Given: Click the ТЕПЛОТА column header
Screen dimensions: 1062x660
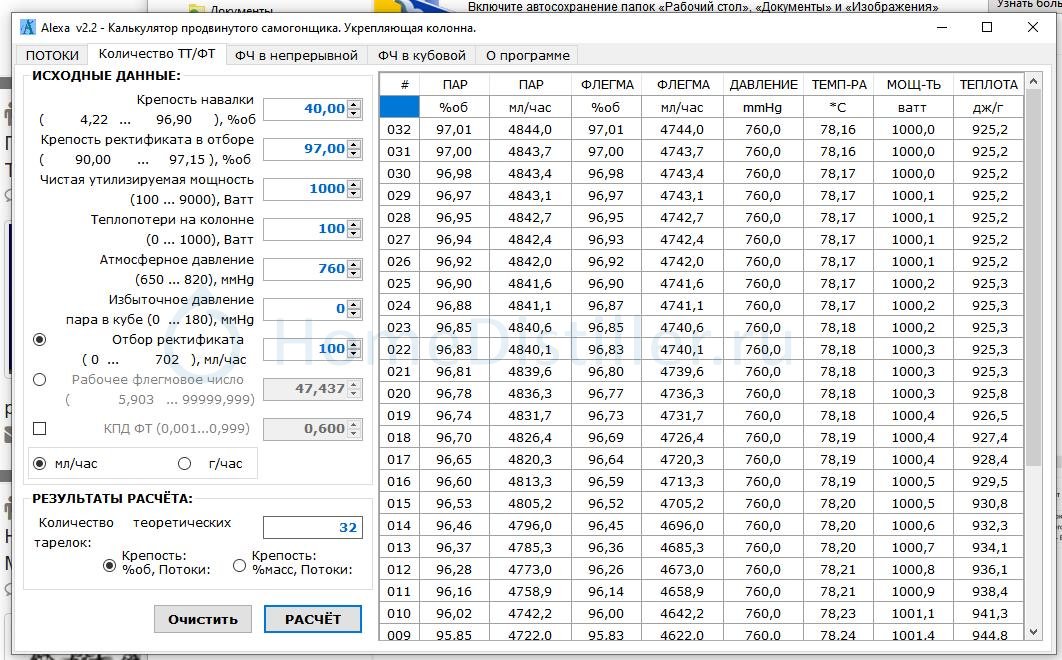Looking at the screenshot, I should click(989, 85).
